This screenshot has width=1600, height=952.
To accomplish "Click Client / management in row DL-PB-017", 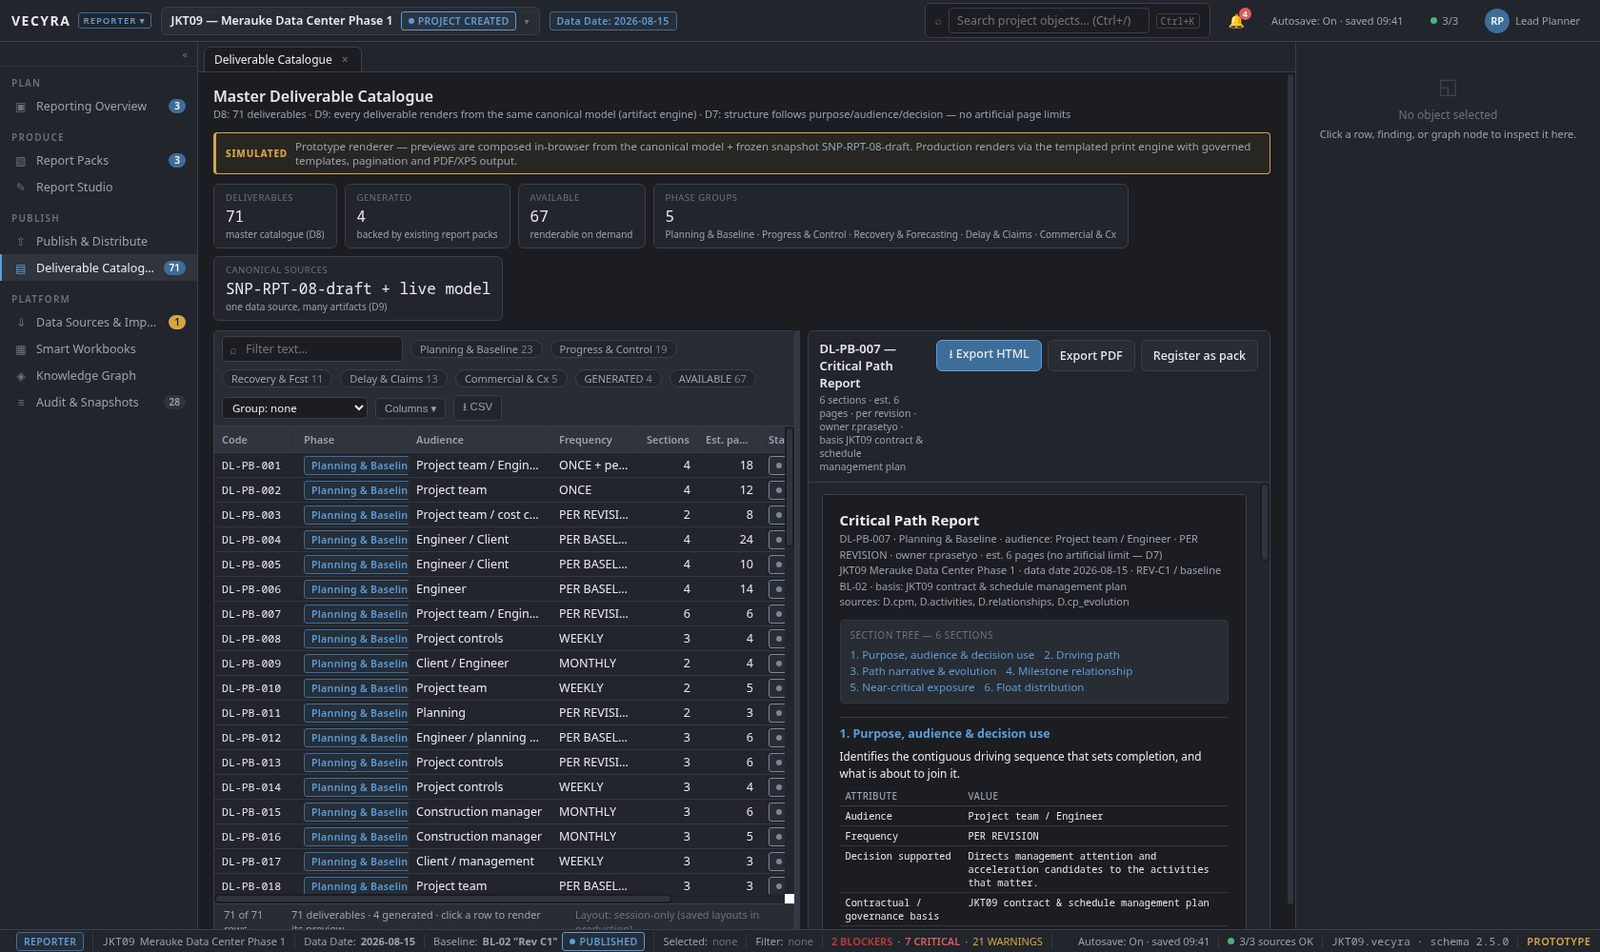I will 475,862.
